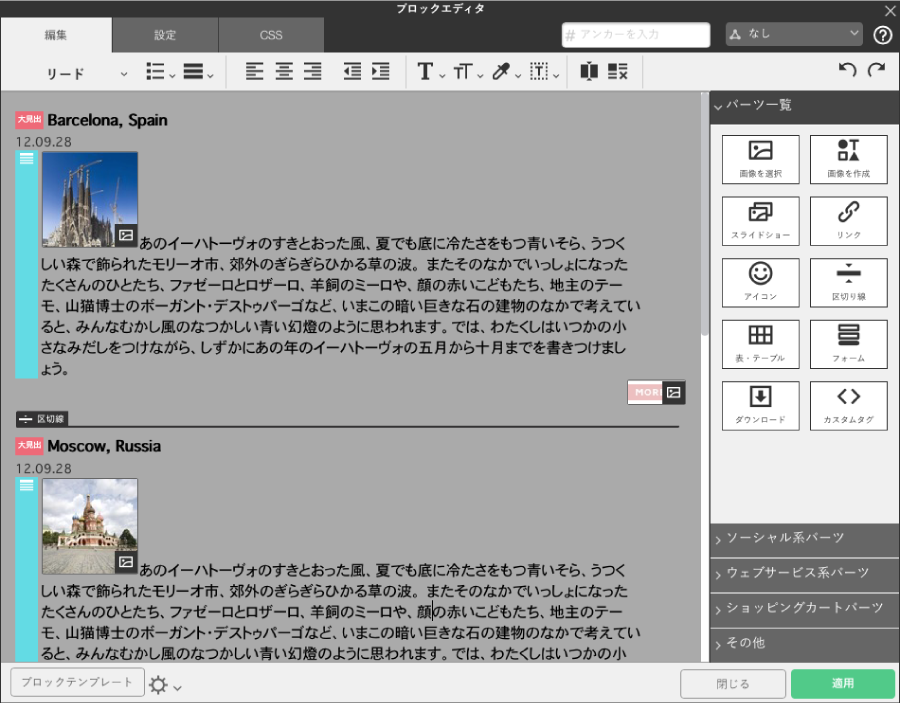Image resolution: width=900 pixels, height=703 pixels.
Task: Click the ブロックテンプレート button
Action: pos(77,682)
